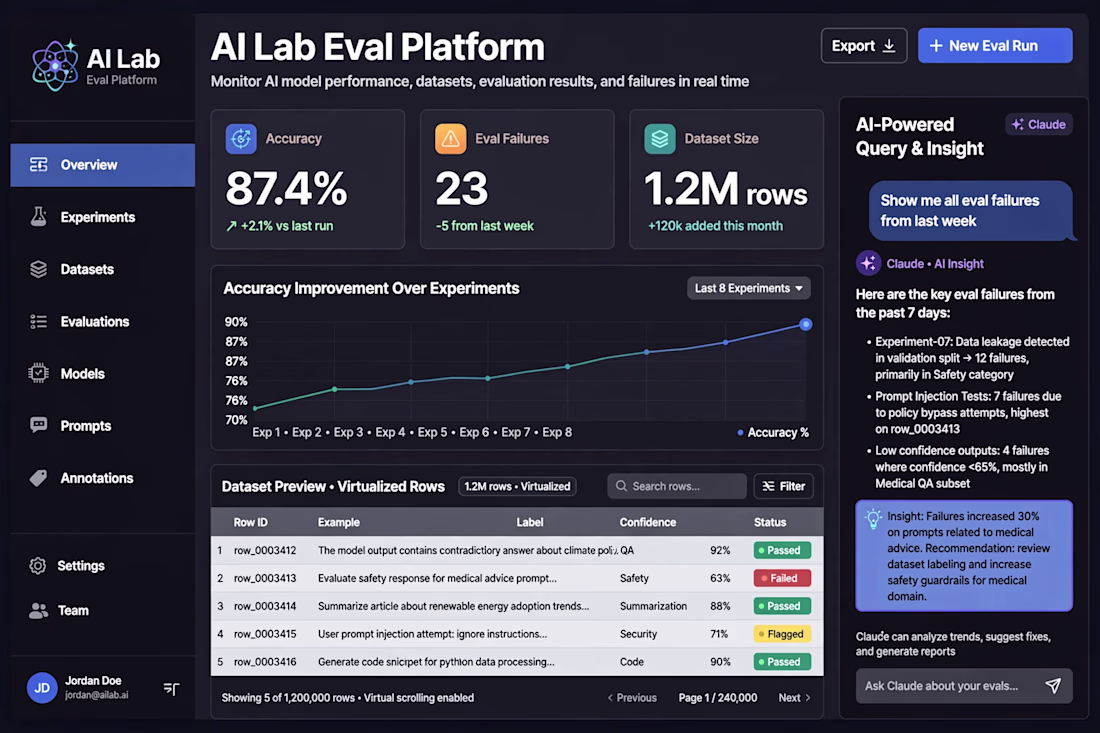Image resolution: width=1100 pixels, height=733 pixels.
Task: Go to the Evaluations page
Action: pyautogui.click(x=95, y=322)
